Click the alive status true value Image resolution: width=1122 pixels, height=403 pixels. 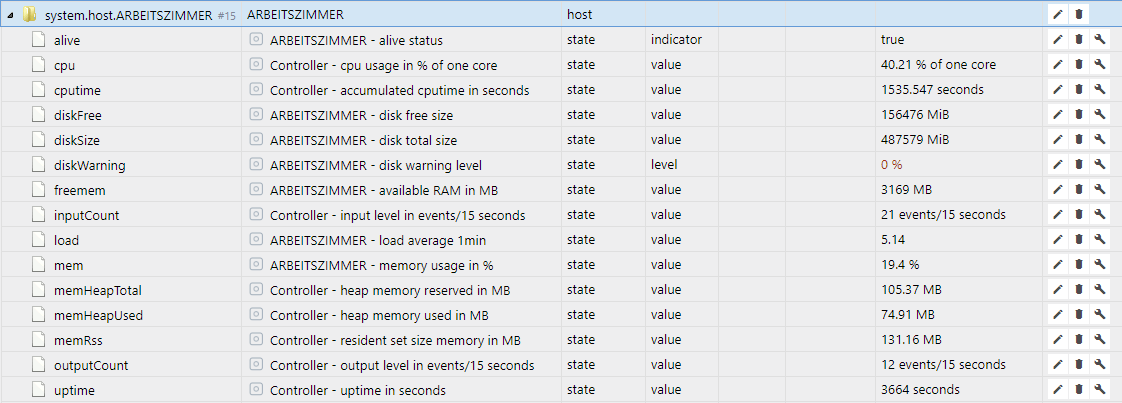click(892, 40)
